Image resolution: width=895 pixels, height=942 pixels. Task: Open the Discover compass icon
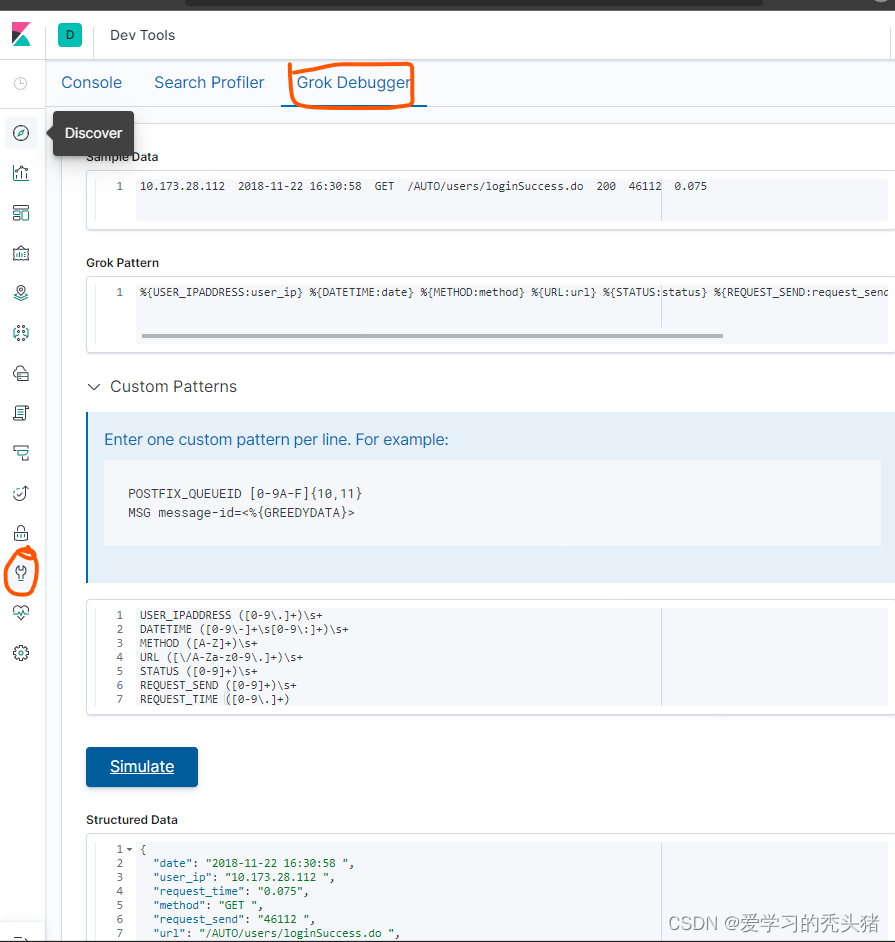21,133
